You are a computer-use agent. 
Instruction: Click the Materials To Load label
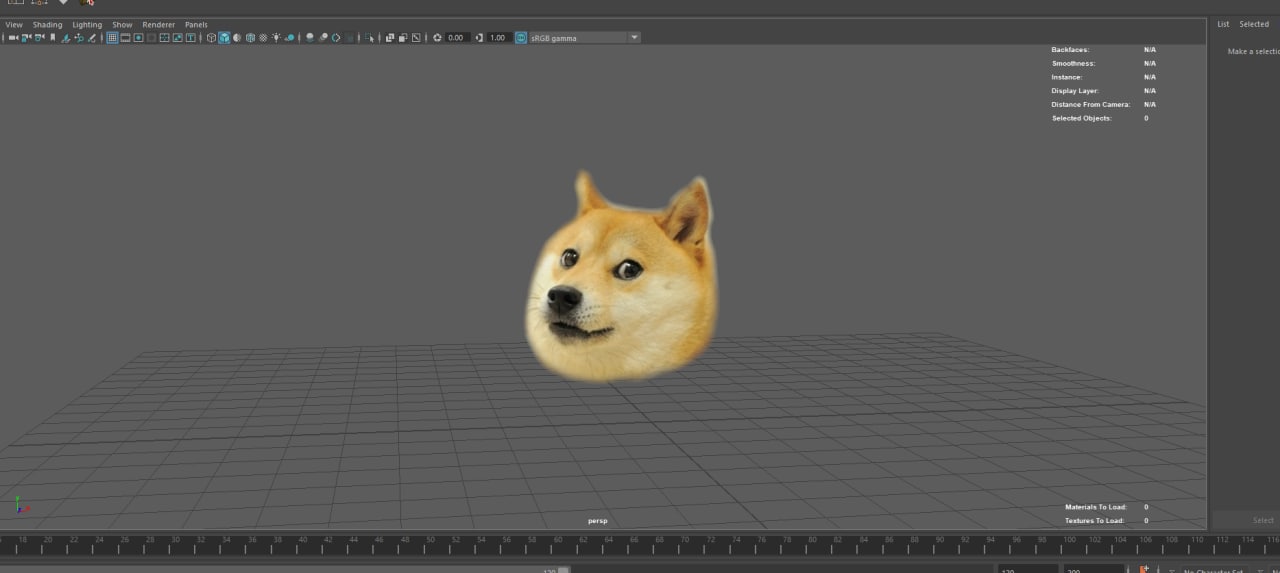1096,507
